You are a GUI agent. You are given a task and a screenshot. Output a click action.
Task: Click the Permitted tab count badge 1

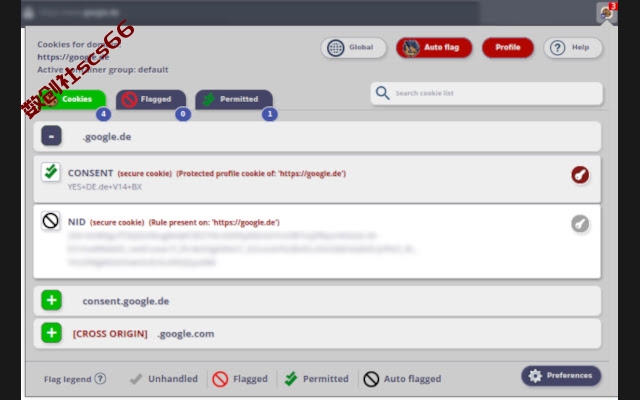(270, 114)
